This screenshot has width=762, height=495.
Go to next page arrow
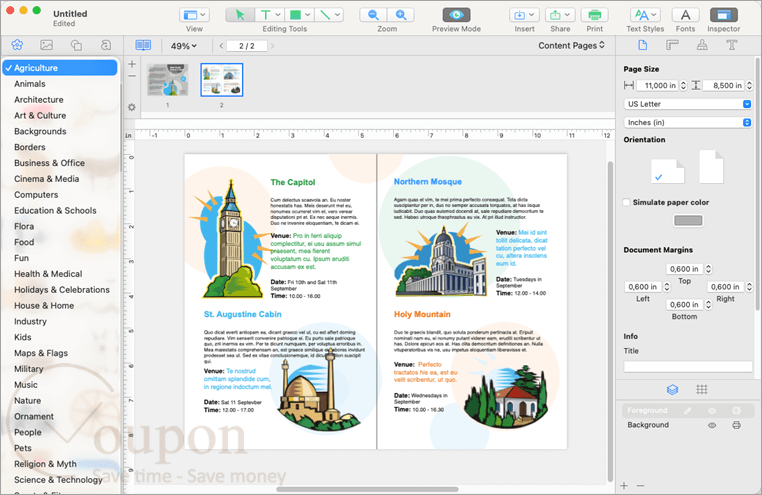(x=273, y=46)
